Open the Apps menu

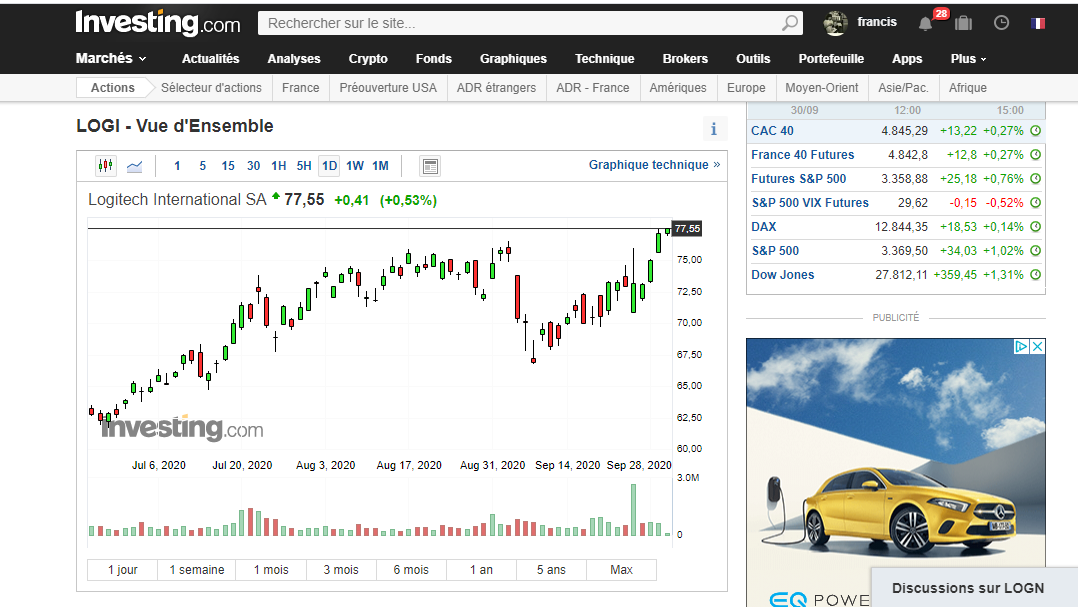[x=907, y=59]
